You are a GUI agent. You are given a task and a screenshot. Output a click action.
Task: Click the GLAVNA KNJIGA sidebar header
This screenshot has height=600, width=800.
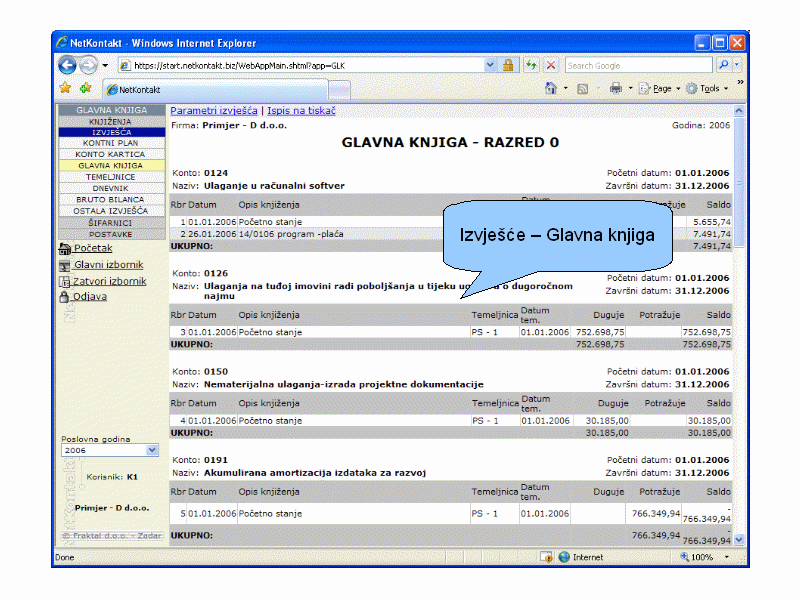(112, 110)
